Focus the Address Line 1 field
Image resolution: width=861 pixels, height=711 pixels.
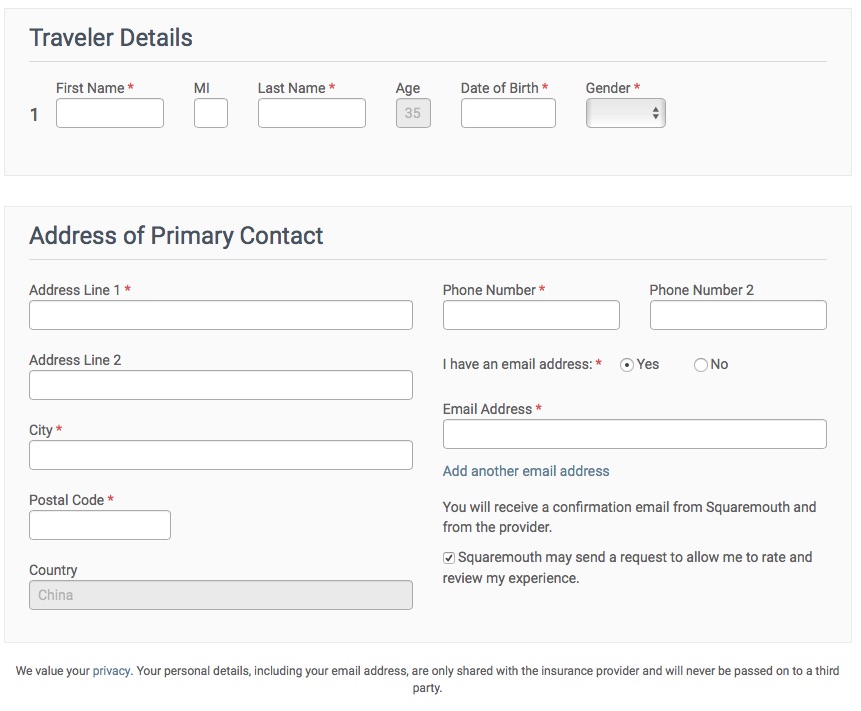point(221,315)
